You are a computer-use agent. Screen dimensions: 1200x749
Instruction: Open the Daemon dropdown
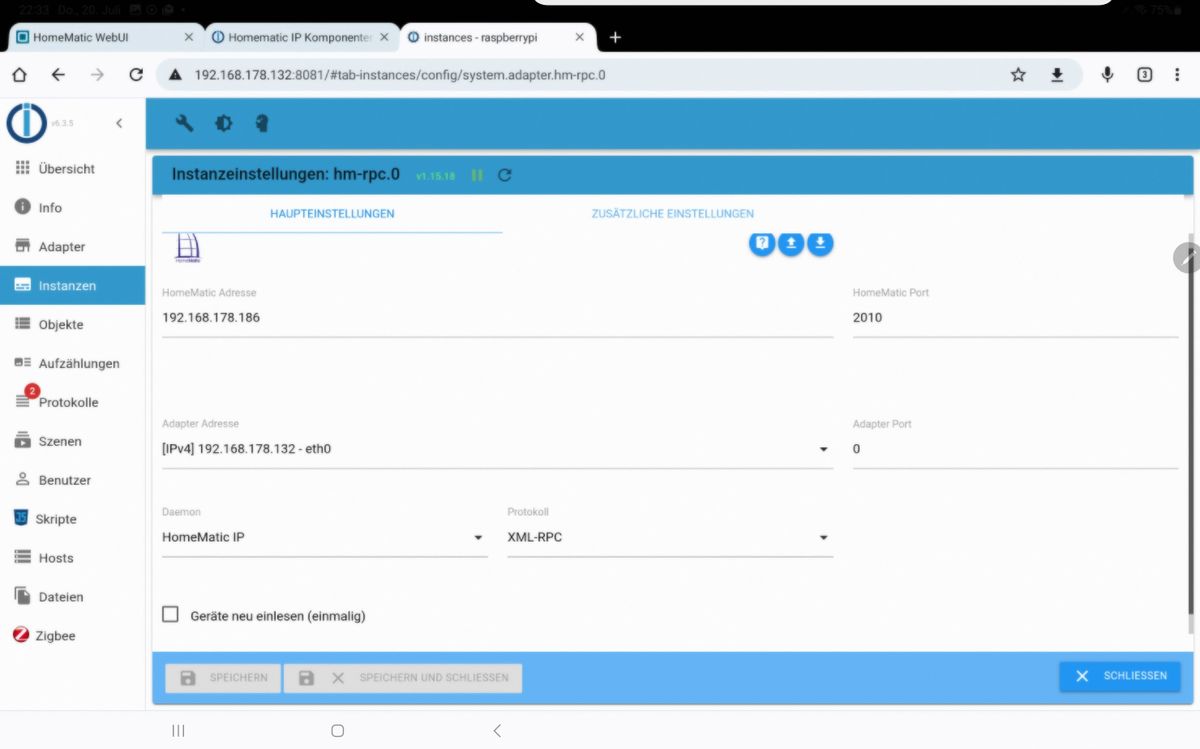coord(324,537)
